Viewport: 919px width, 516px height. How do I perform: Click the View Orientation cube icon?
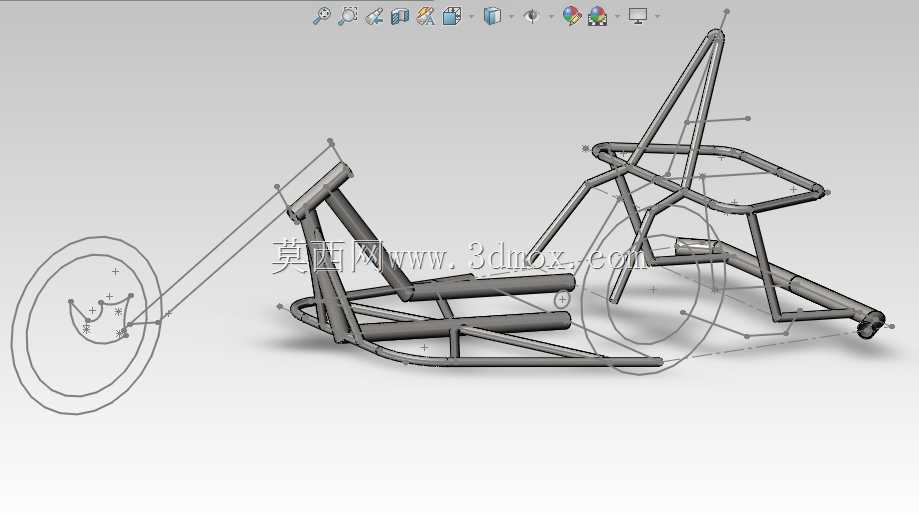click(x=451, y=16)
